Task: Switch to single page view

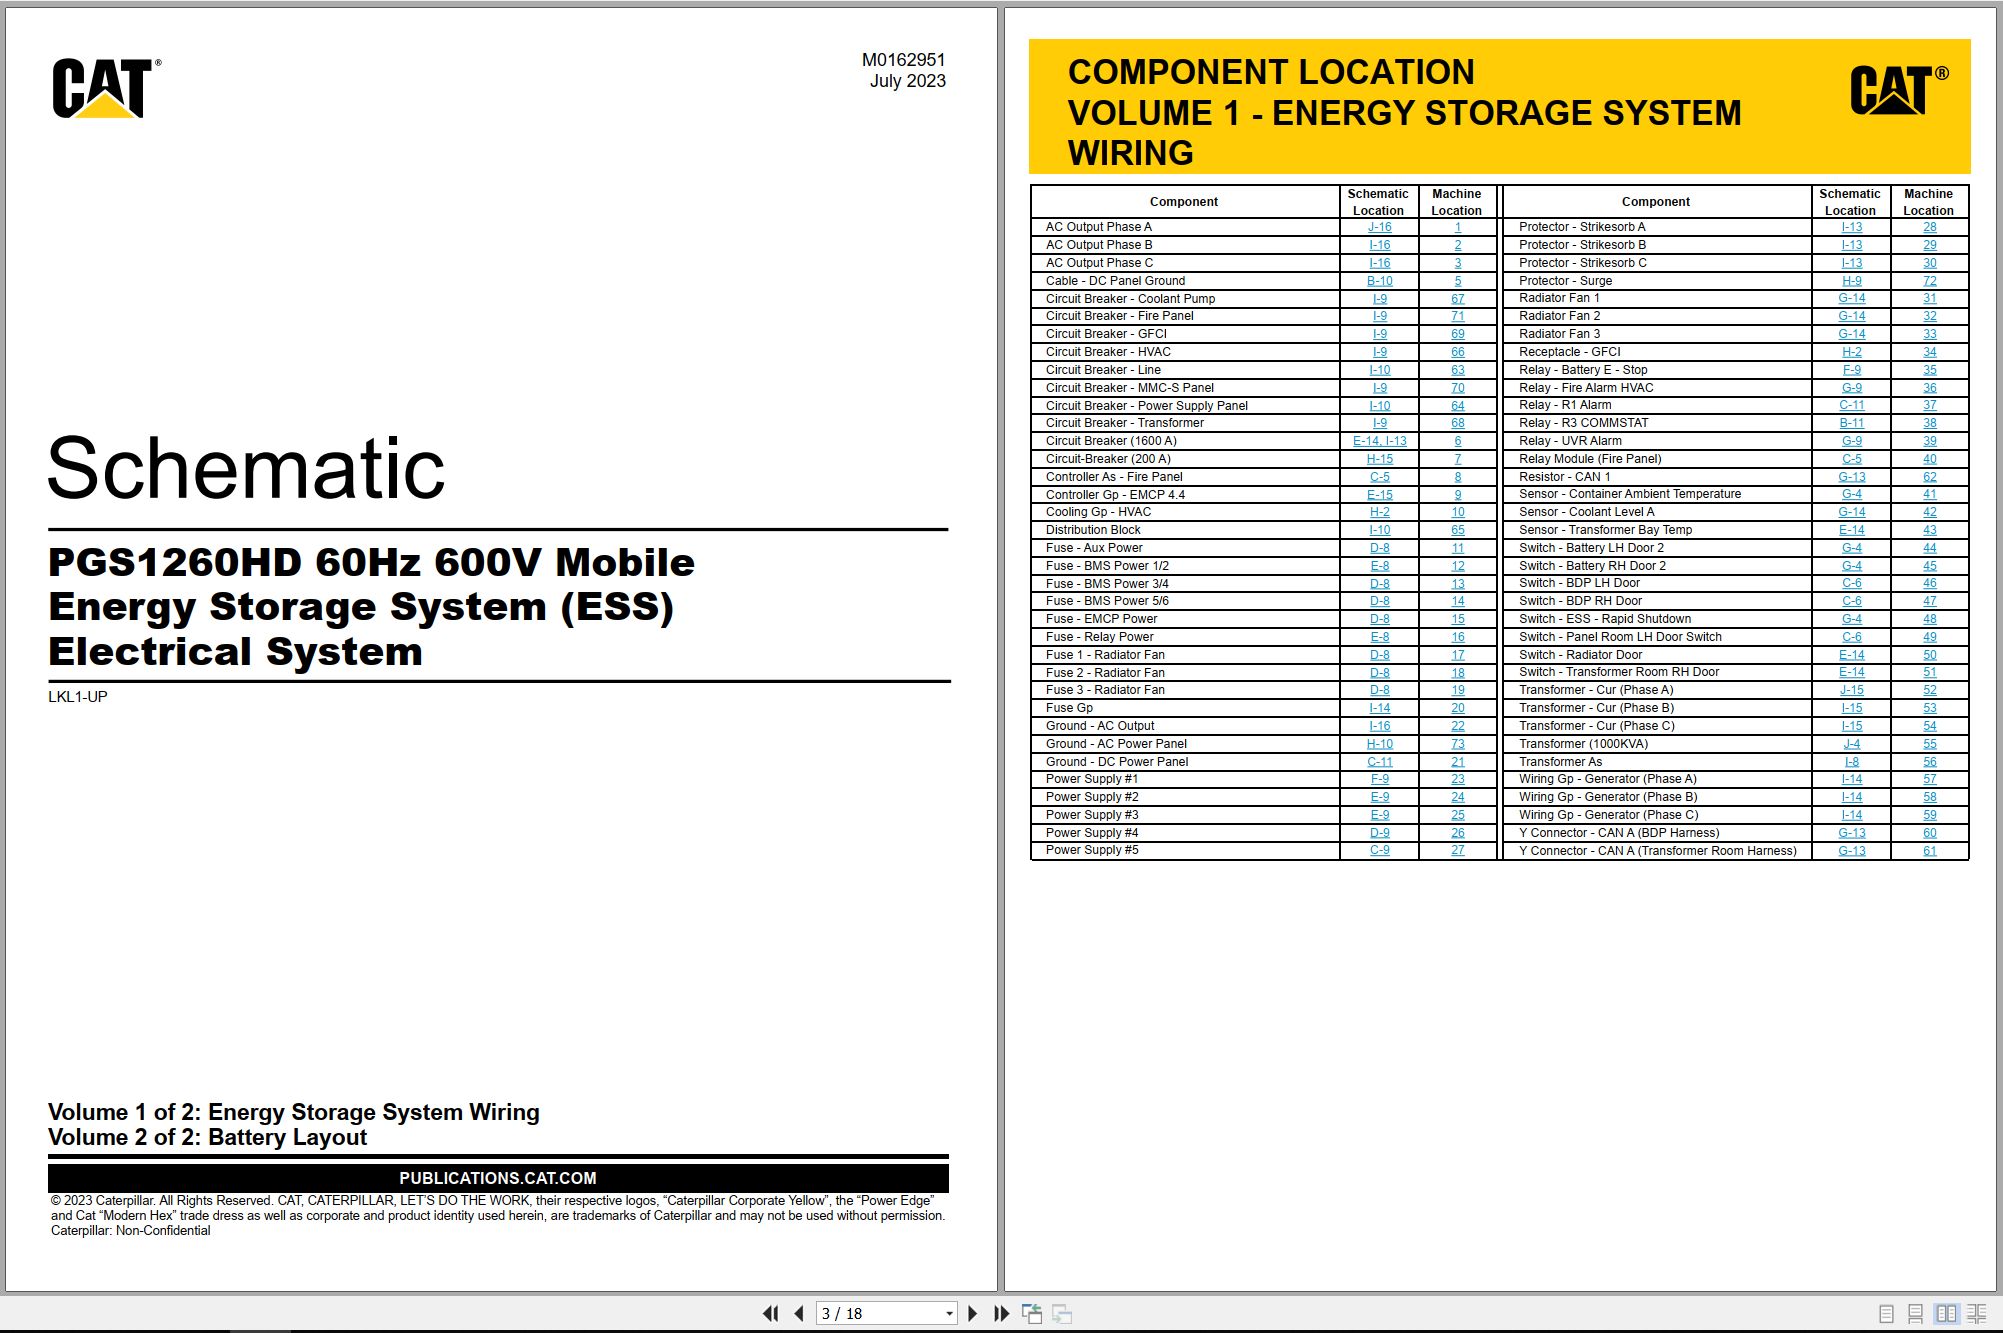Action: pos(1887,1314)
